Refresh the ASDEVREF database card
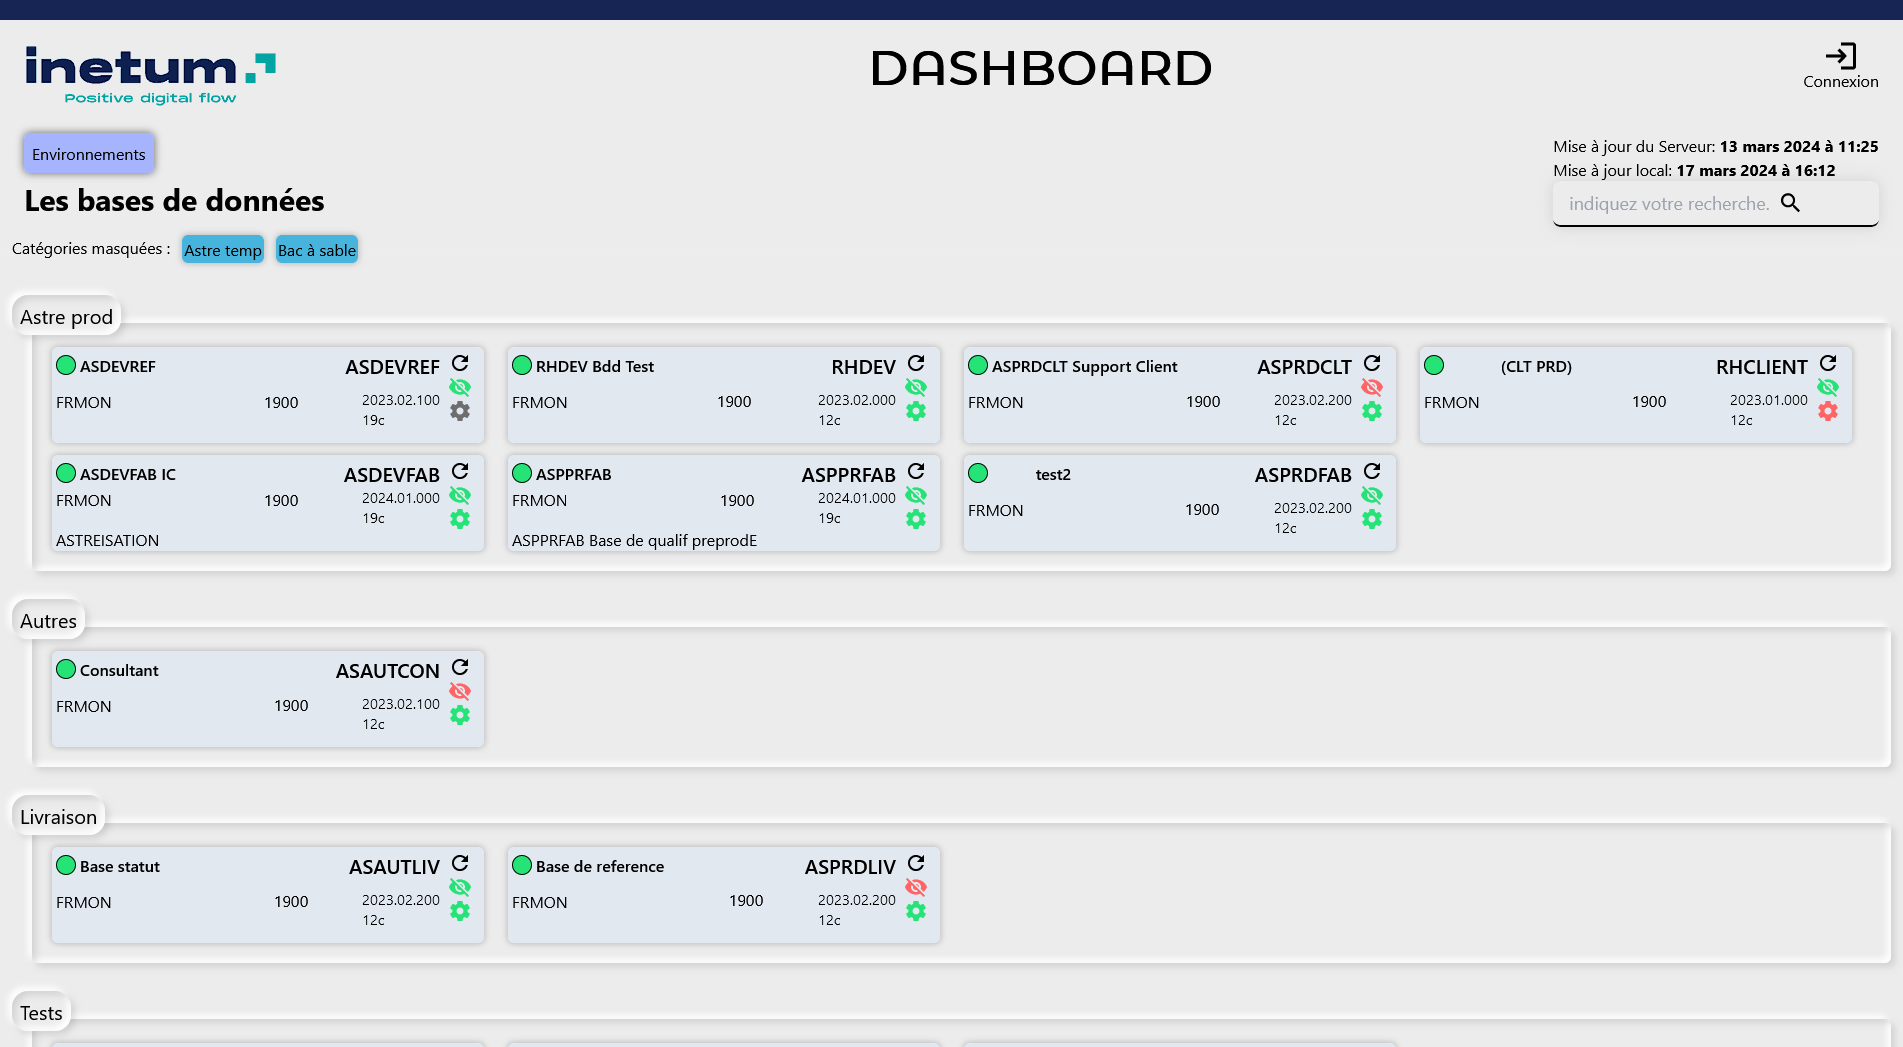 tap(460, 363)
